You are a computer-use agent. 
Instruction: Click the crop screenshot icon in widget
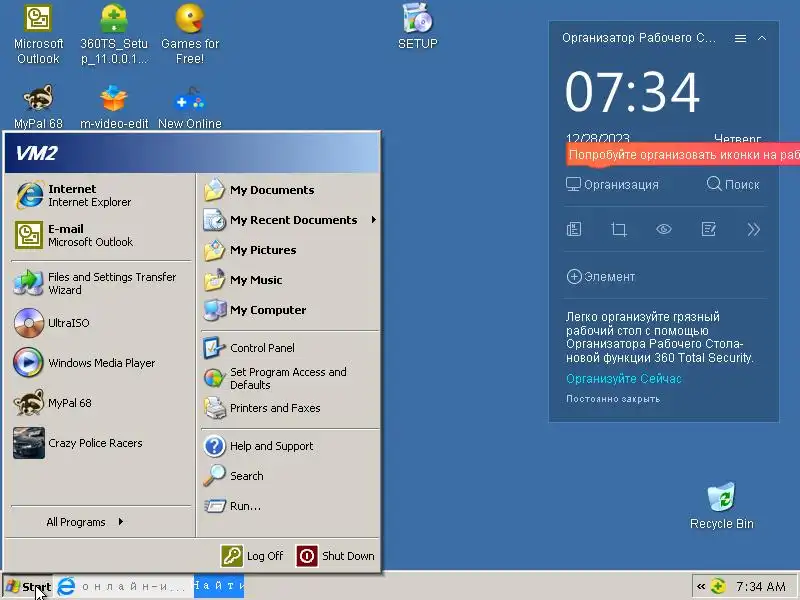pyautogui.click(x=619, y=229)
